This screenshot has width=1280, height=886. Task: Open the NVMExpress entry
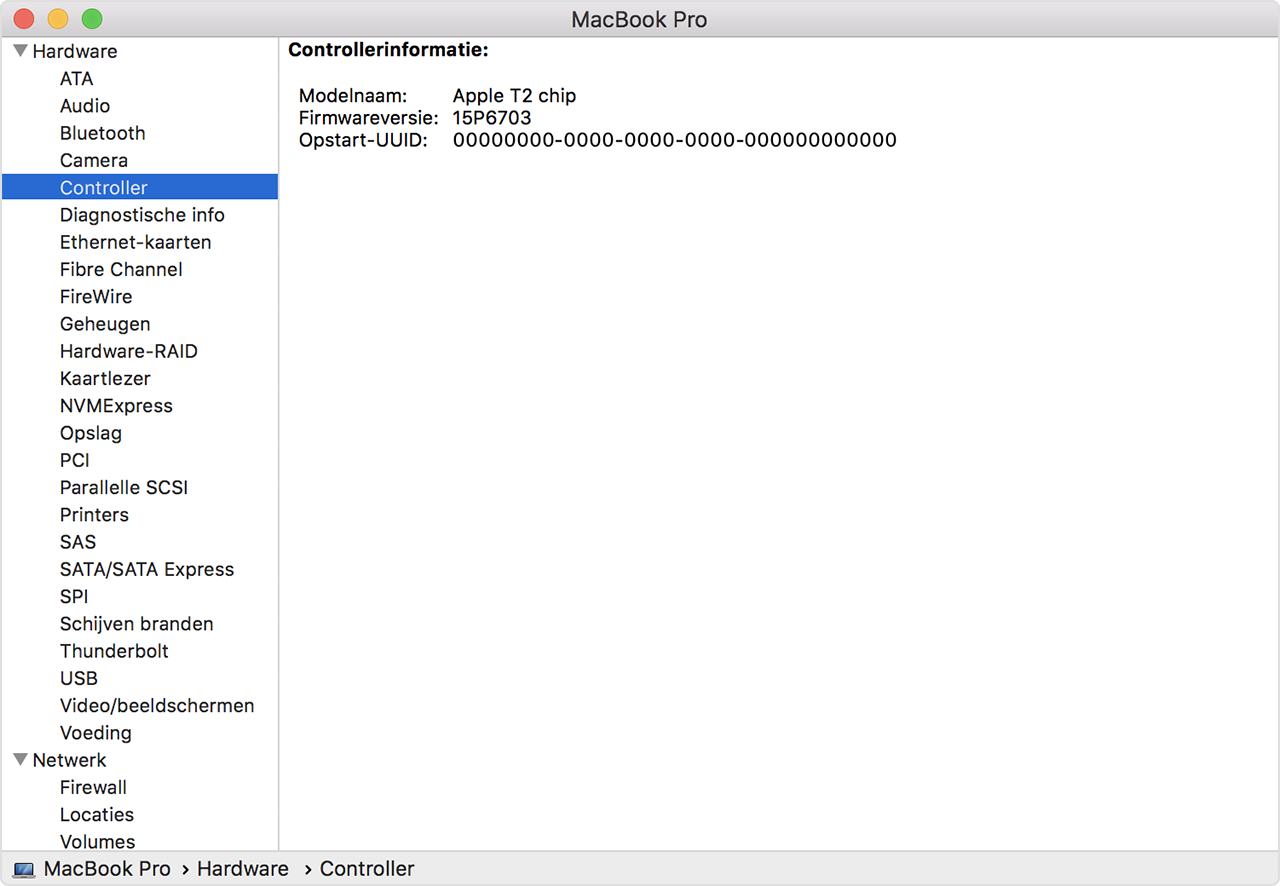click(x=116, y=406)
